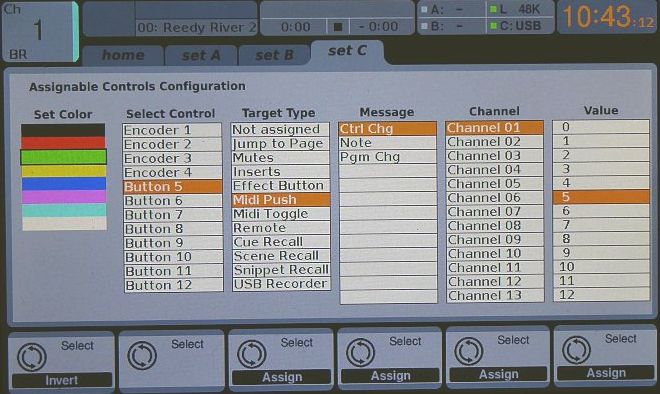Select Button 8 in the control list
The image size is (660, 394).
[173, 229]
